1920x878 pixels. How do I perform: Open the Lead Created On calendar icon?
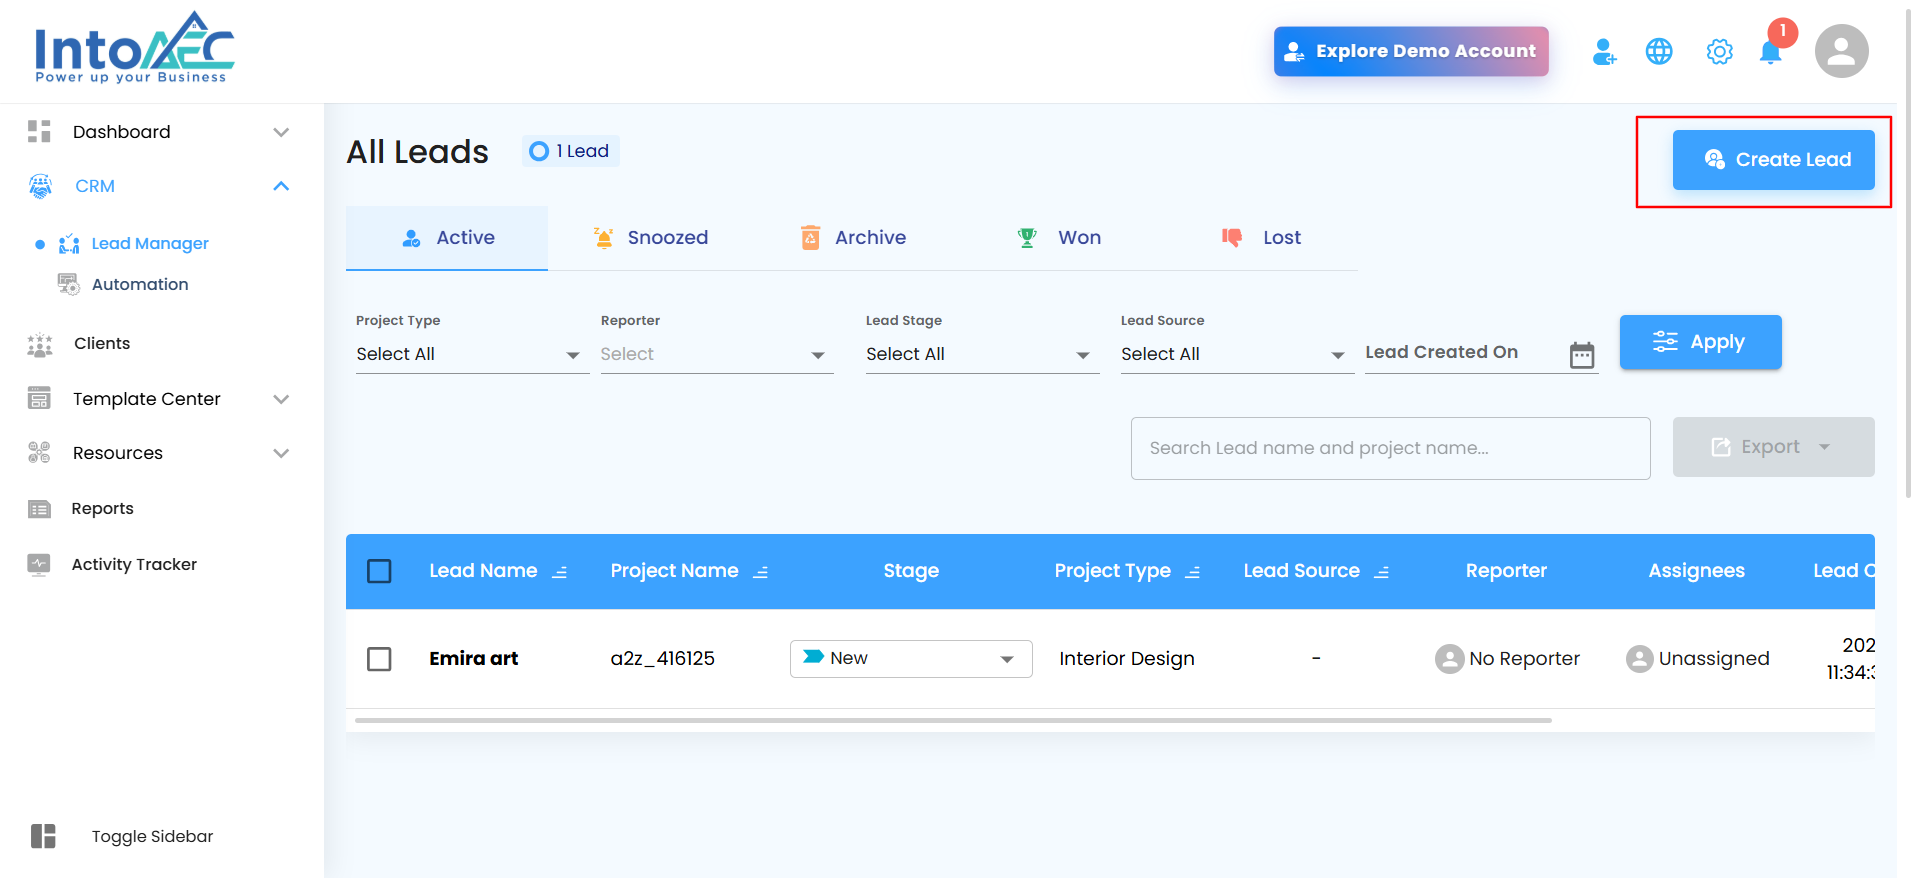click(x=1582, y=355)
